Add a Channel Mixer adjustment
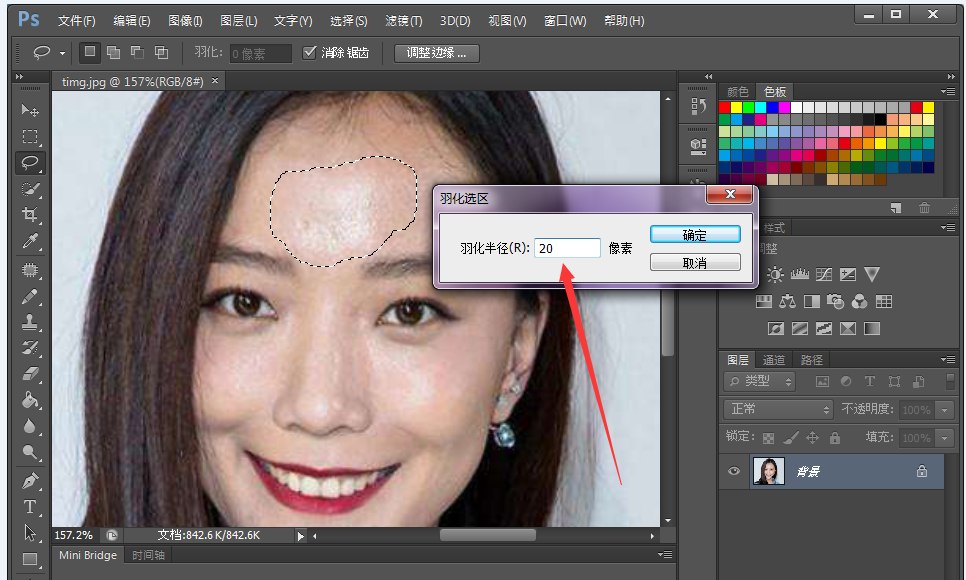This screenshot has height=580, width=966. 859,301
